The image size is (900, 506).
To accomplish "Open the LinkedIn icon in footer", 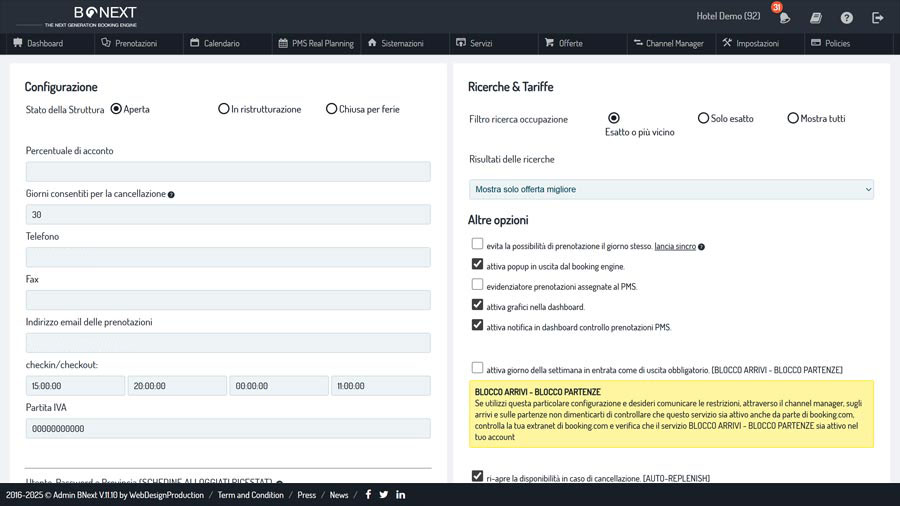I will 401,495.
